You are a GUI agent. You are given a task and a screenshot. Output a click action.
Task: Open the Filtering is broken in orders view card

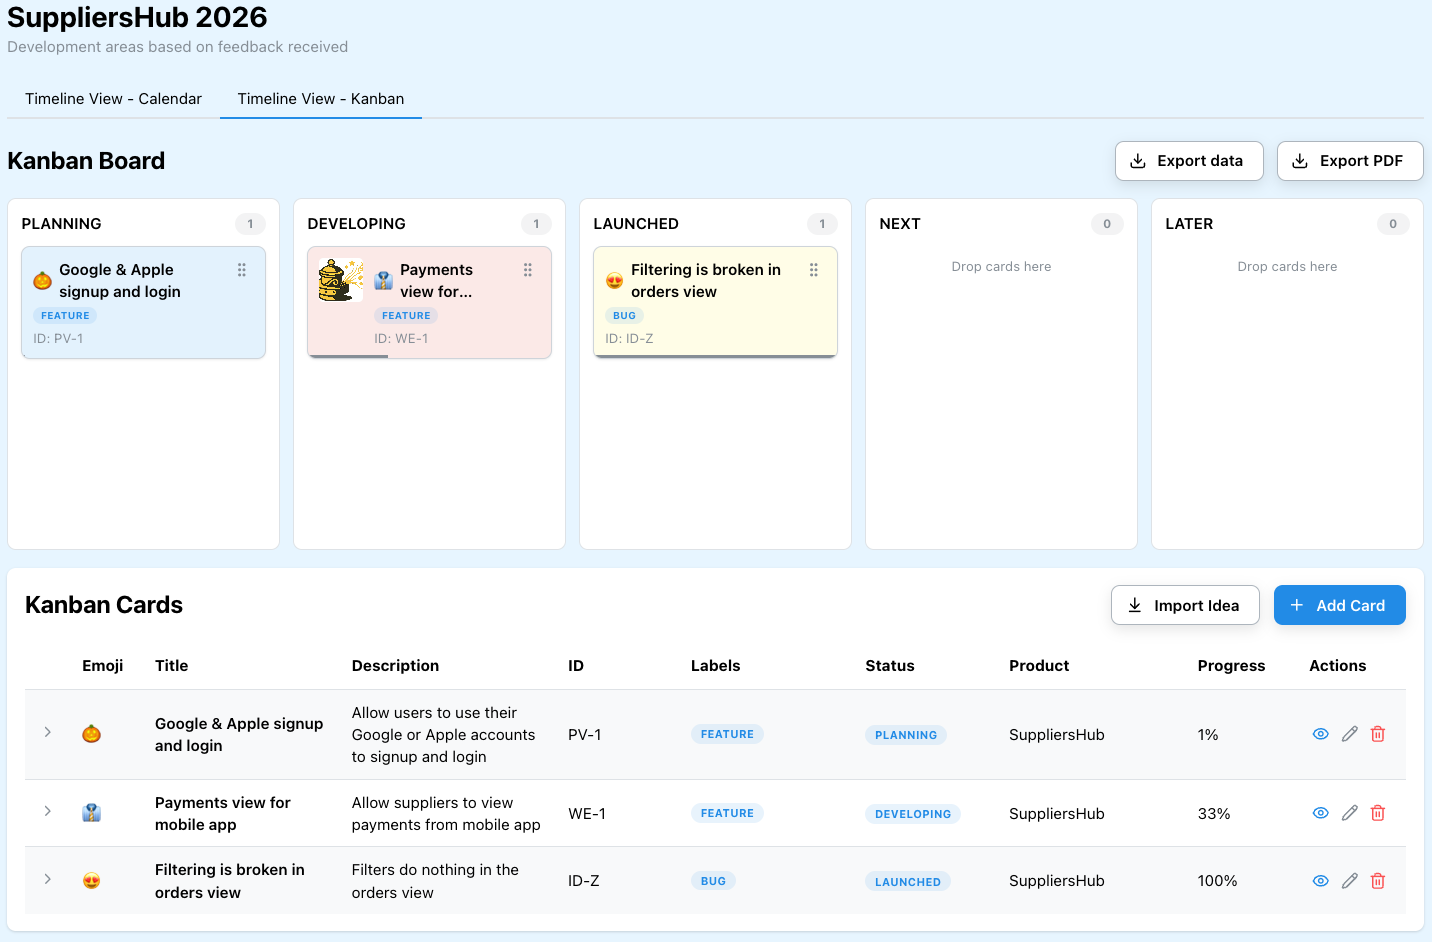click(705, 281)
